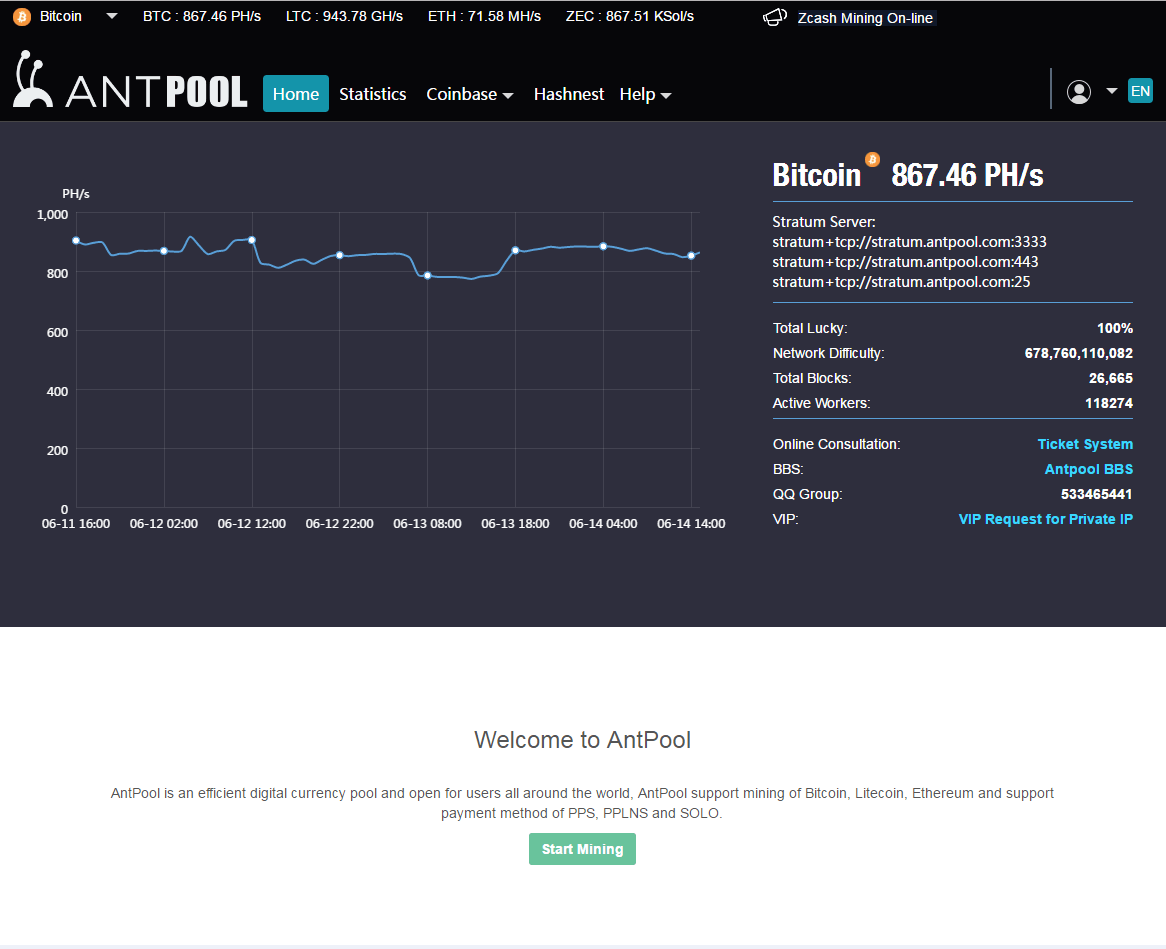Viewport: 1166px width, 949px height.
Task: Select chart data point at 06-14 04:00
Action: [603, 246]
